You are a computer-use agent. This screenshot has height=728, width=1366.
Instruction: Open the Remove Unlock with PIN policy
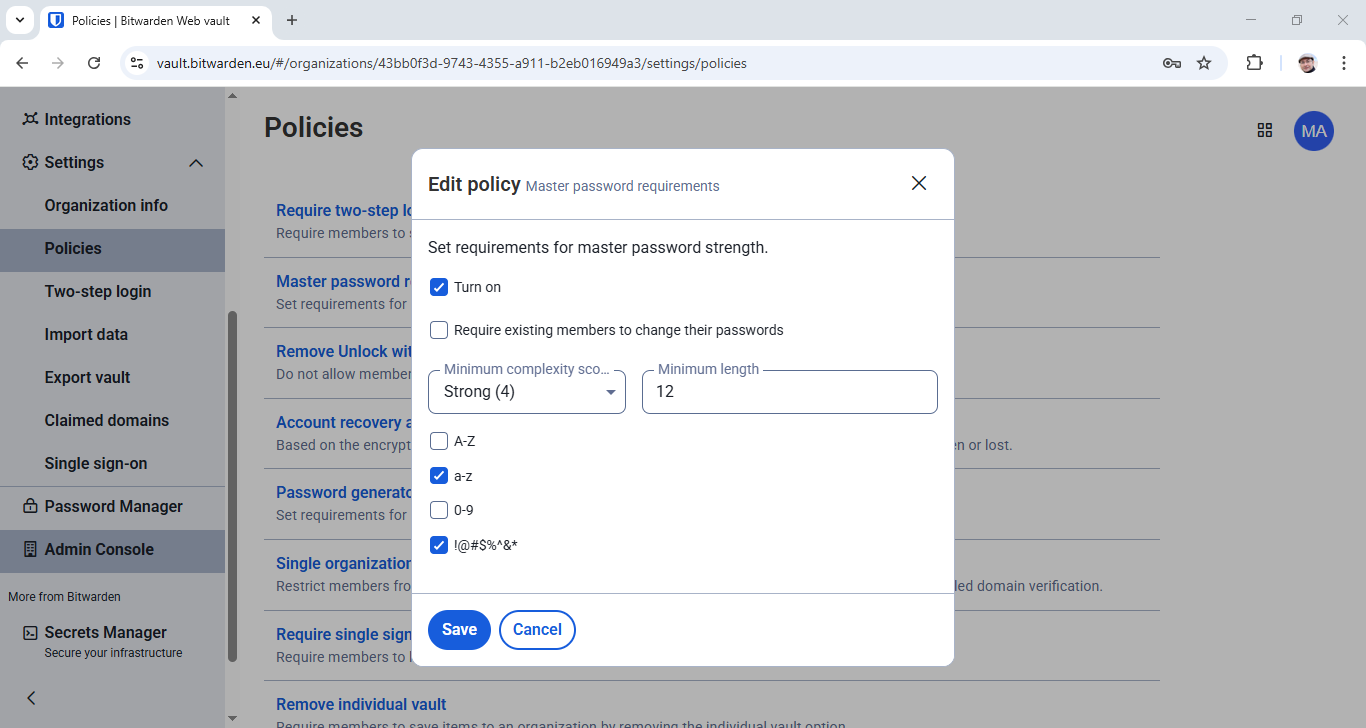tap(344, 351)
